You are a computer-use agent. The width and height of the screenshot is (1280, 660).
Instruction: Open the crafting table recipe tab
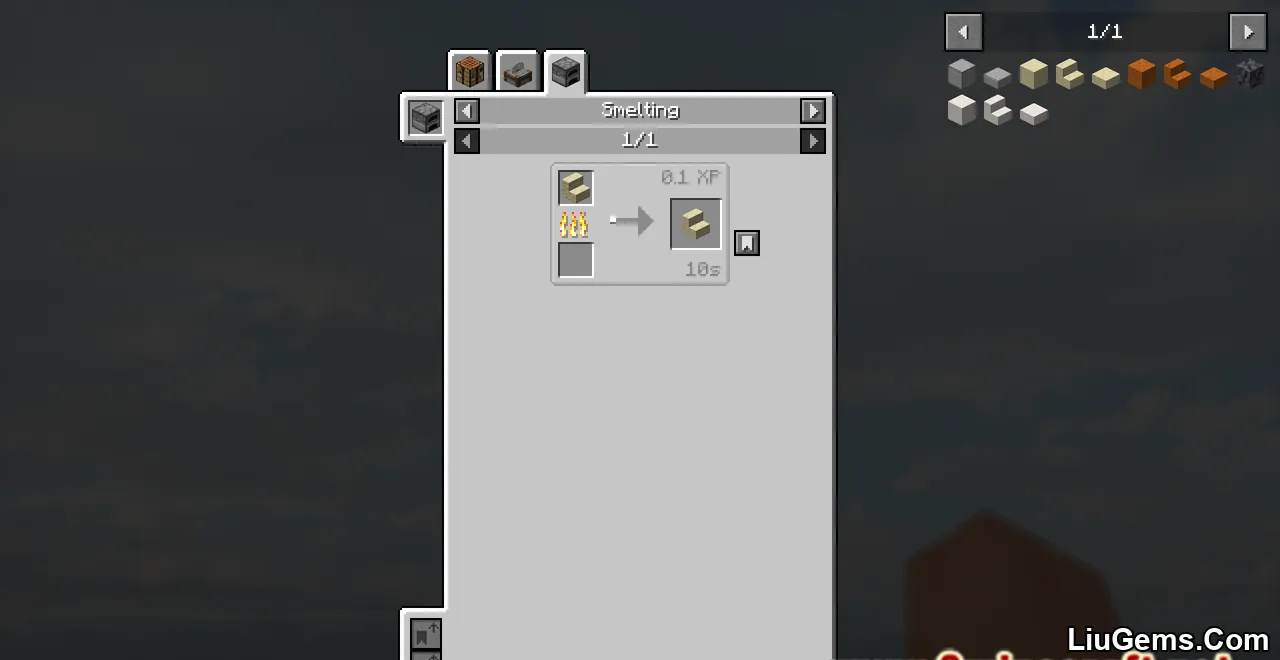tap(469, 71)
